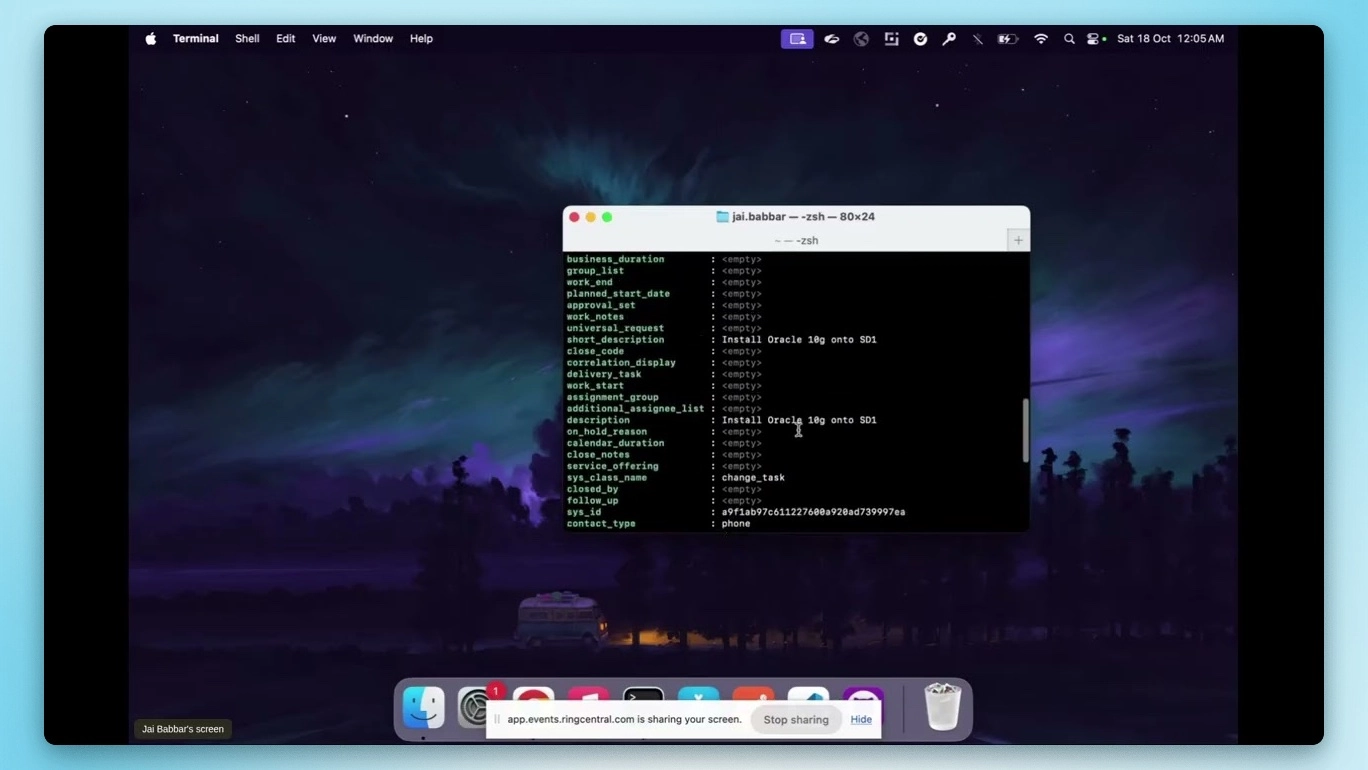Open the Shell menu
The height and width of the screenshot is (770, 1368).
click(x=247, y=38)
